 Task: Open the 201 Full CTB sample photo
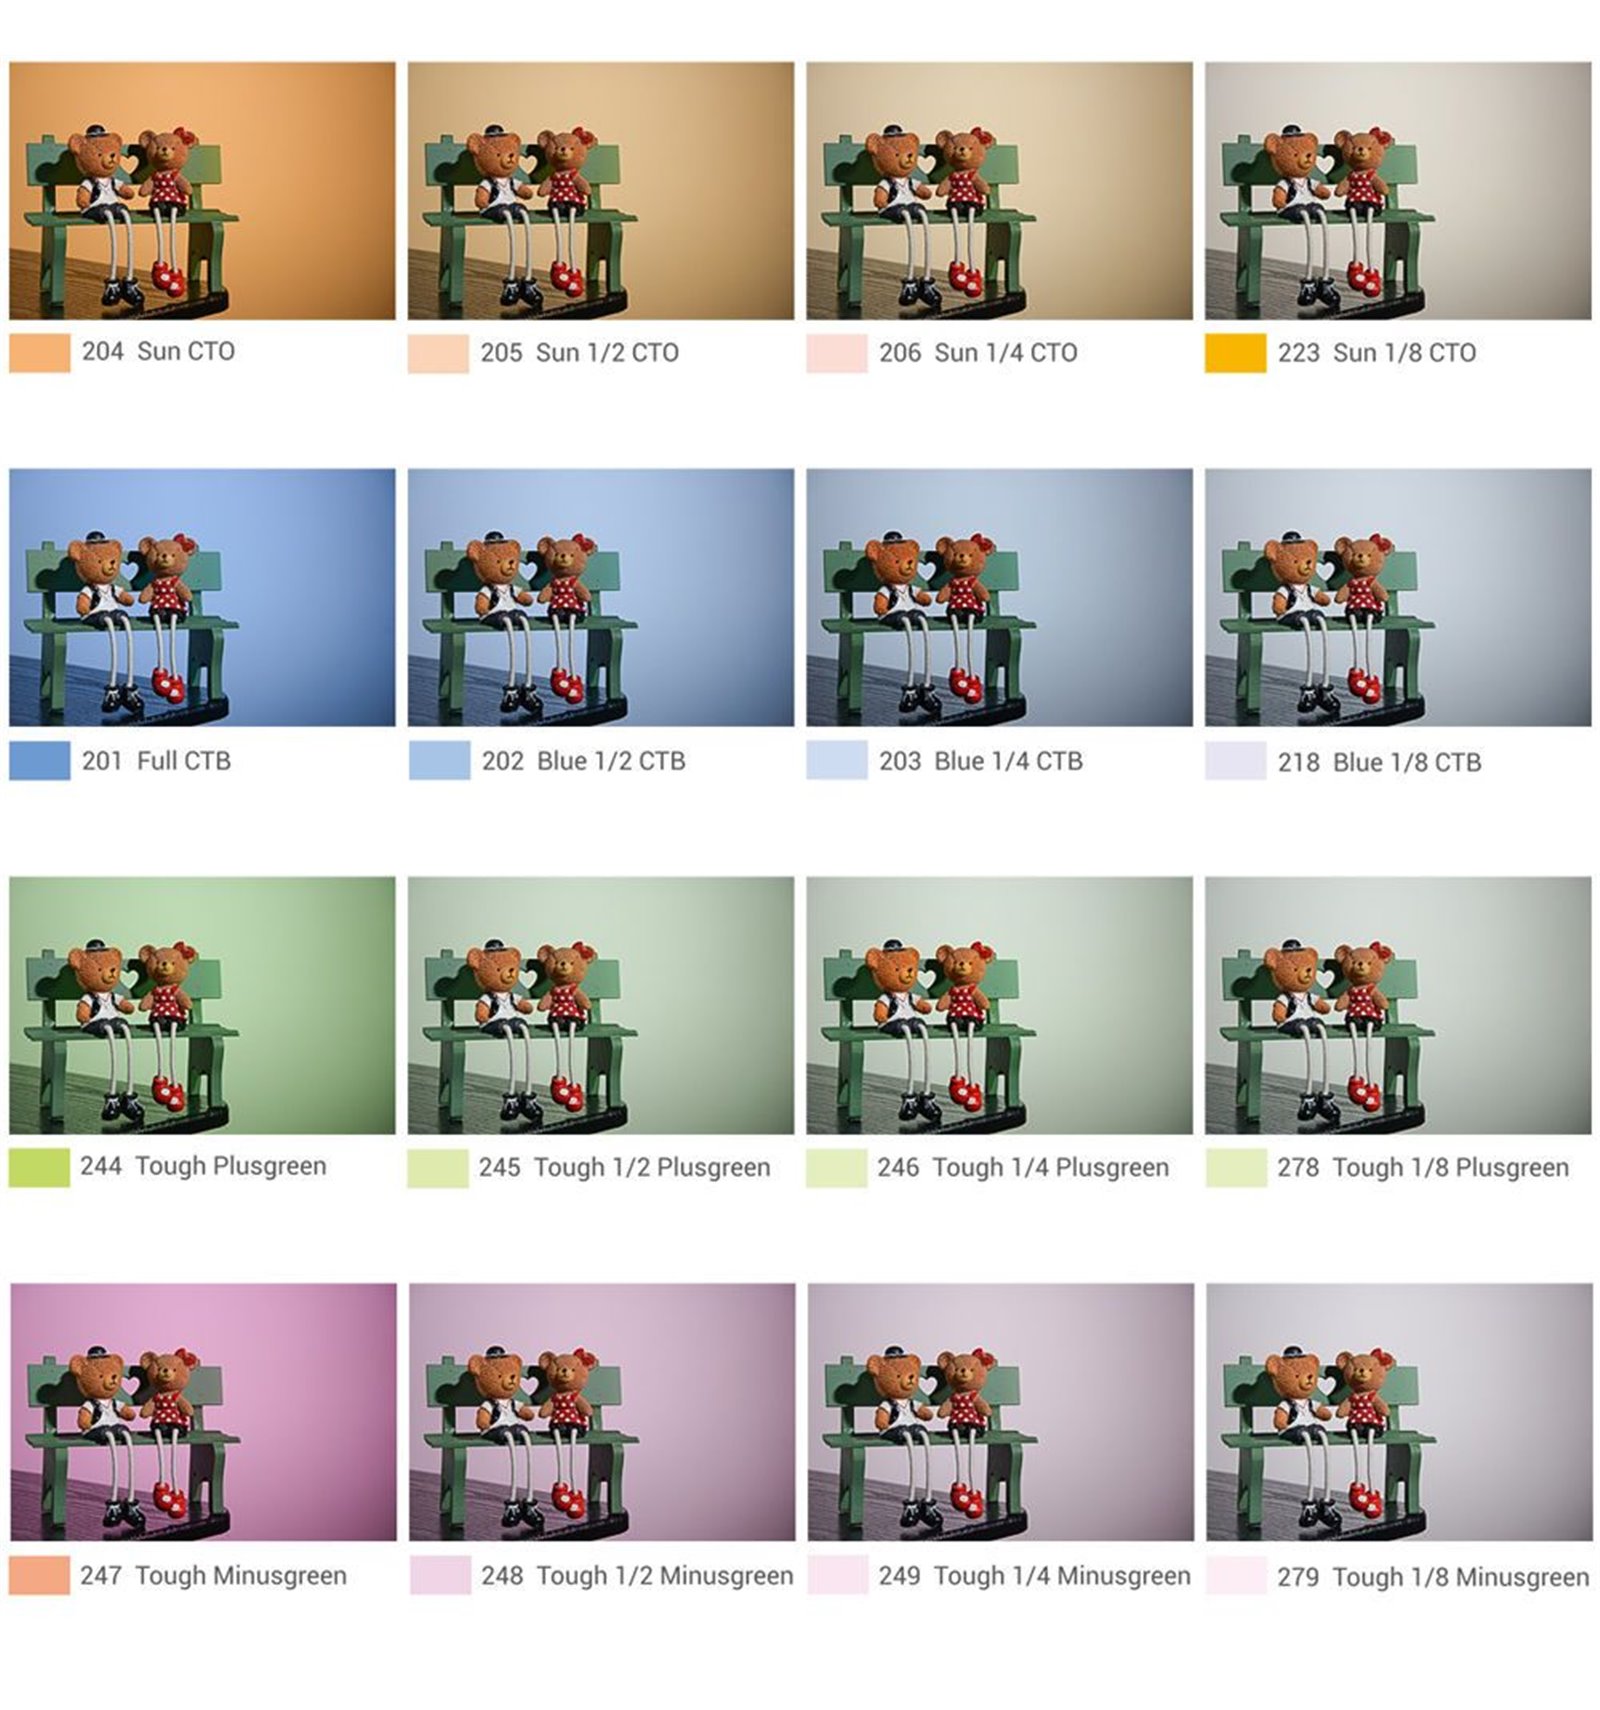tap(202, 598)
